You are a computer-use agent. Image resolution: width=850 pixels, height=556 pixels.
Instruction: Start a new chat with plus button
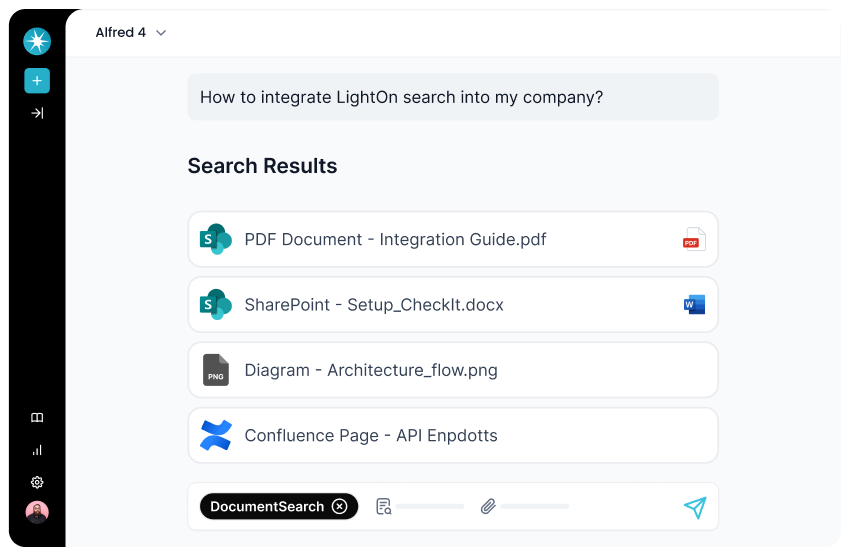37,81
